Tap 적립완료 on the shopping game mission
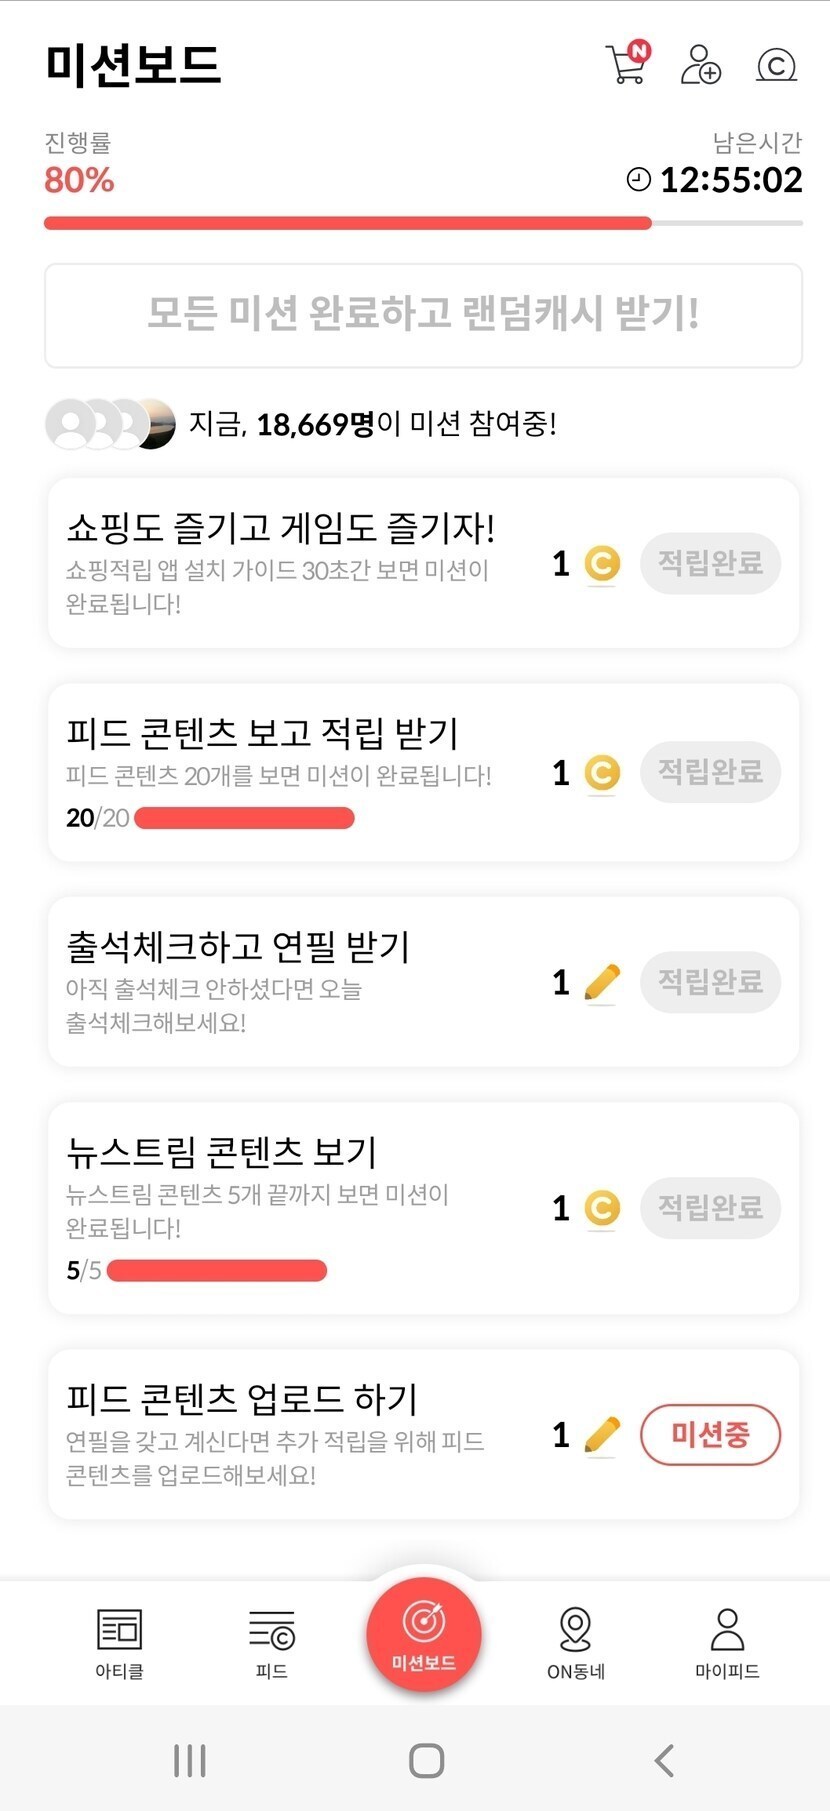This screenshot has width=830, height=1811. tap(710, 563)
